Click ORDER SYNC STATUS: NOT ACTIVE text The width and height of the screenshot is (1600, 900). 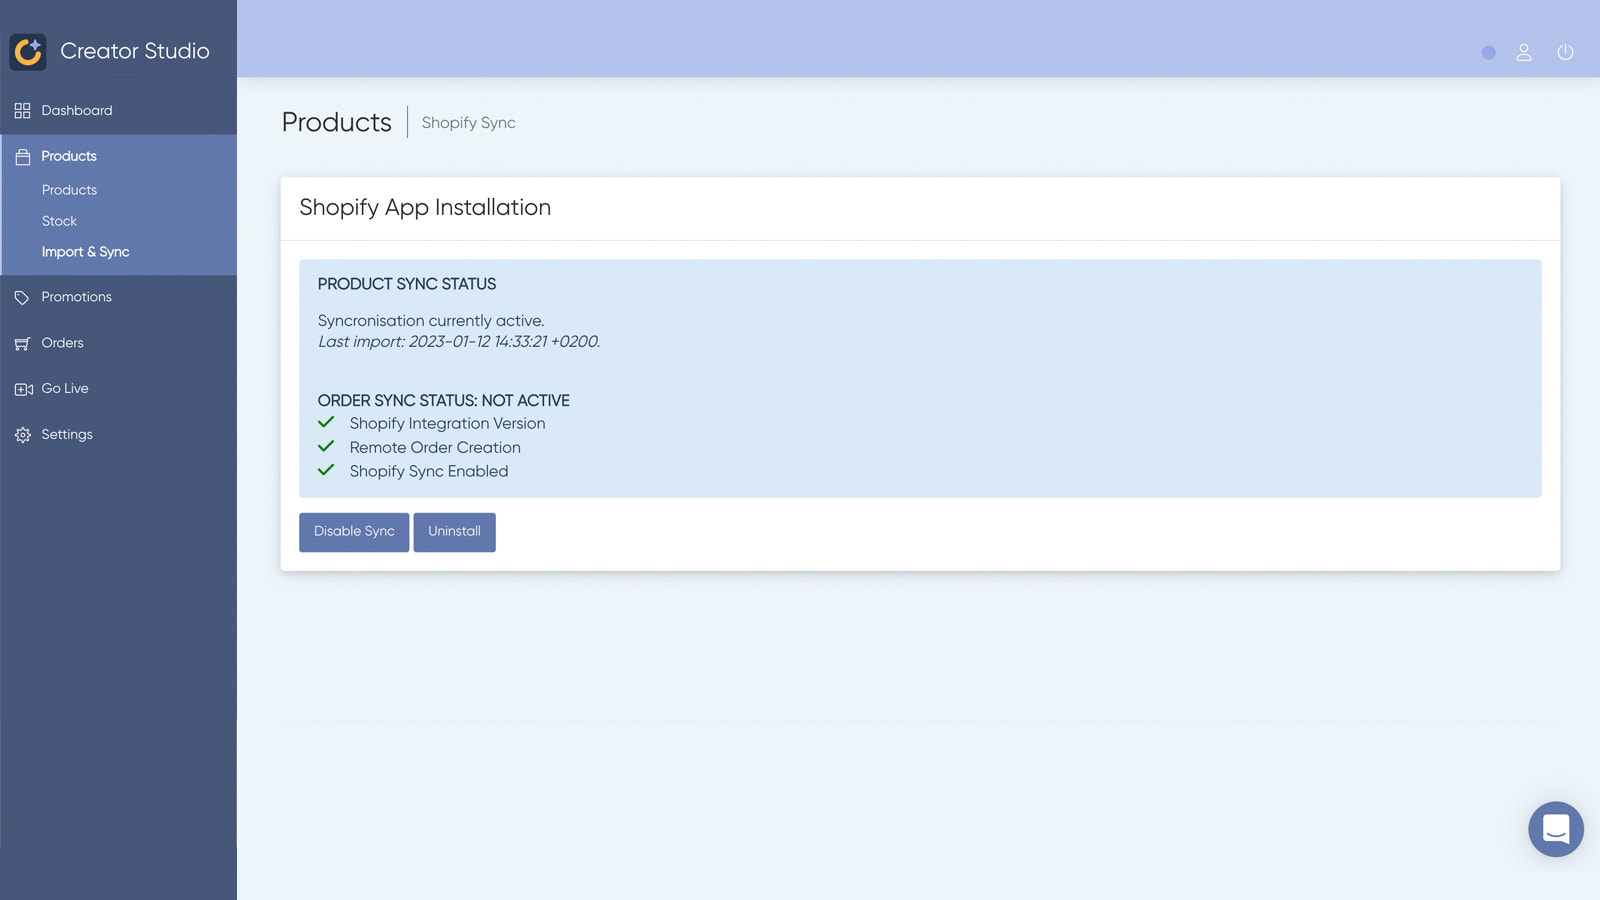(x=443, y=401)
